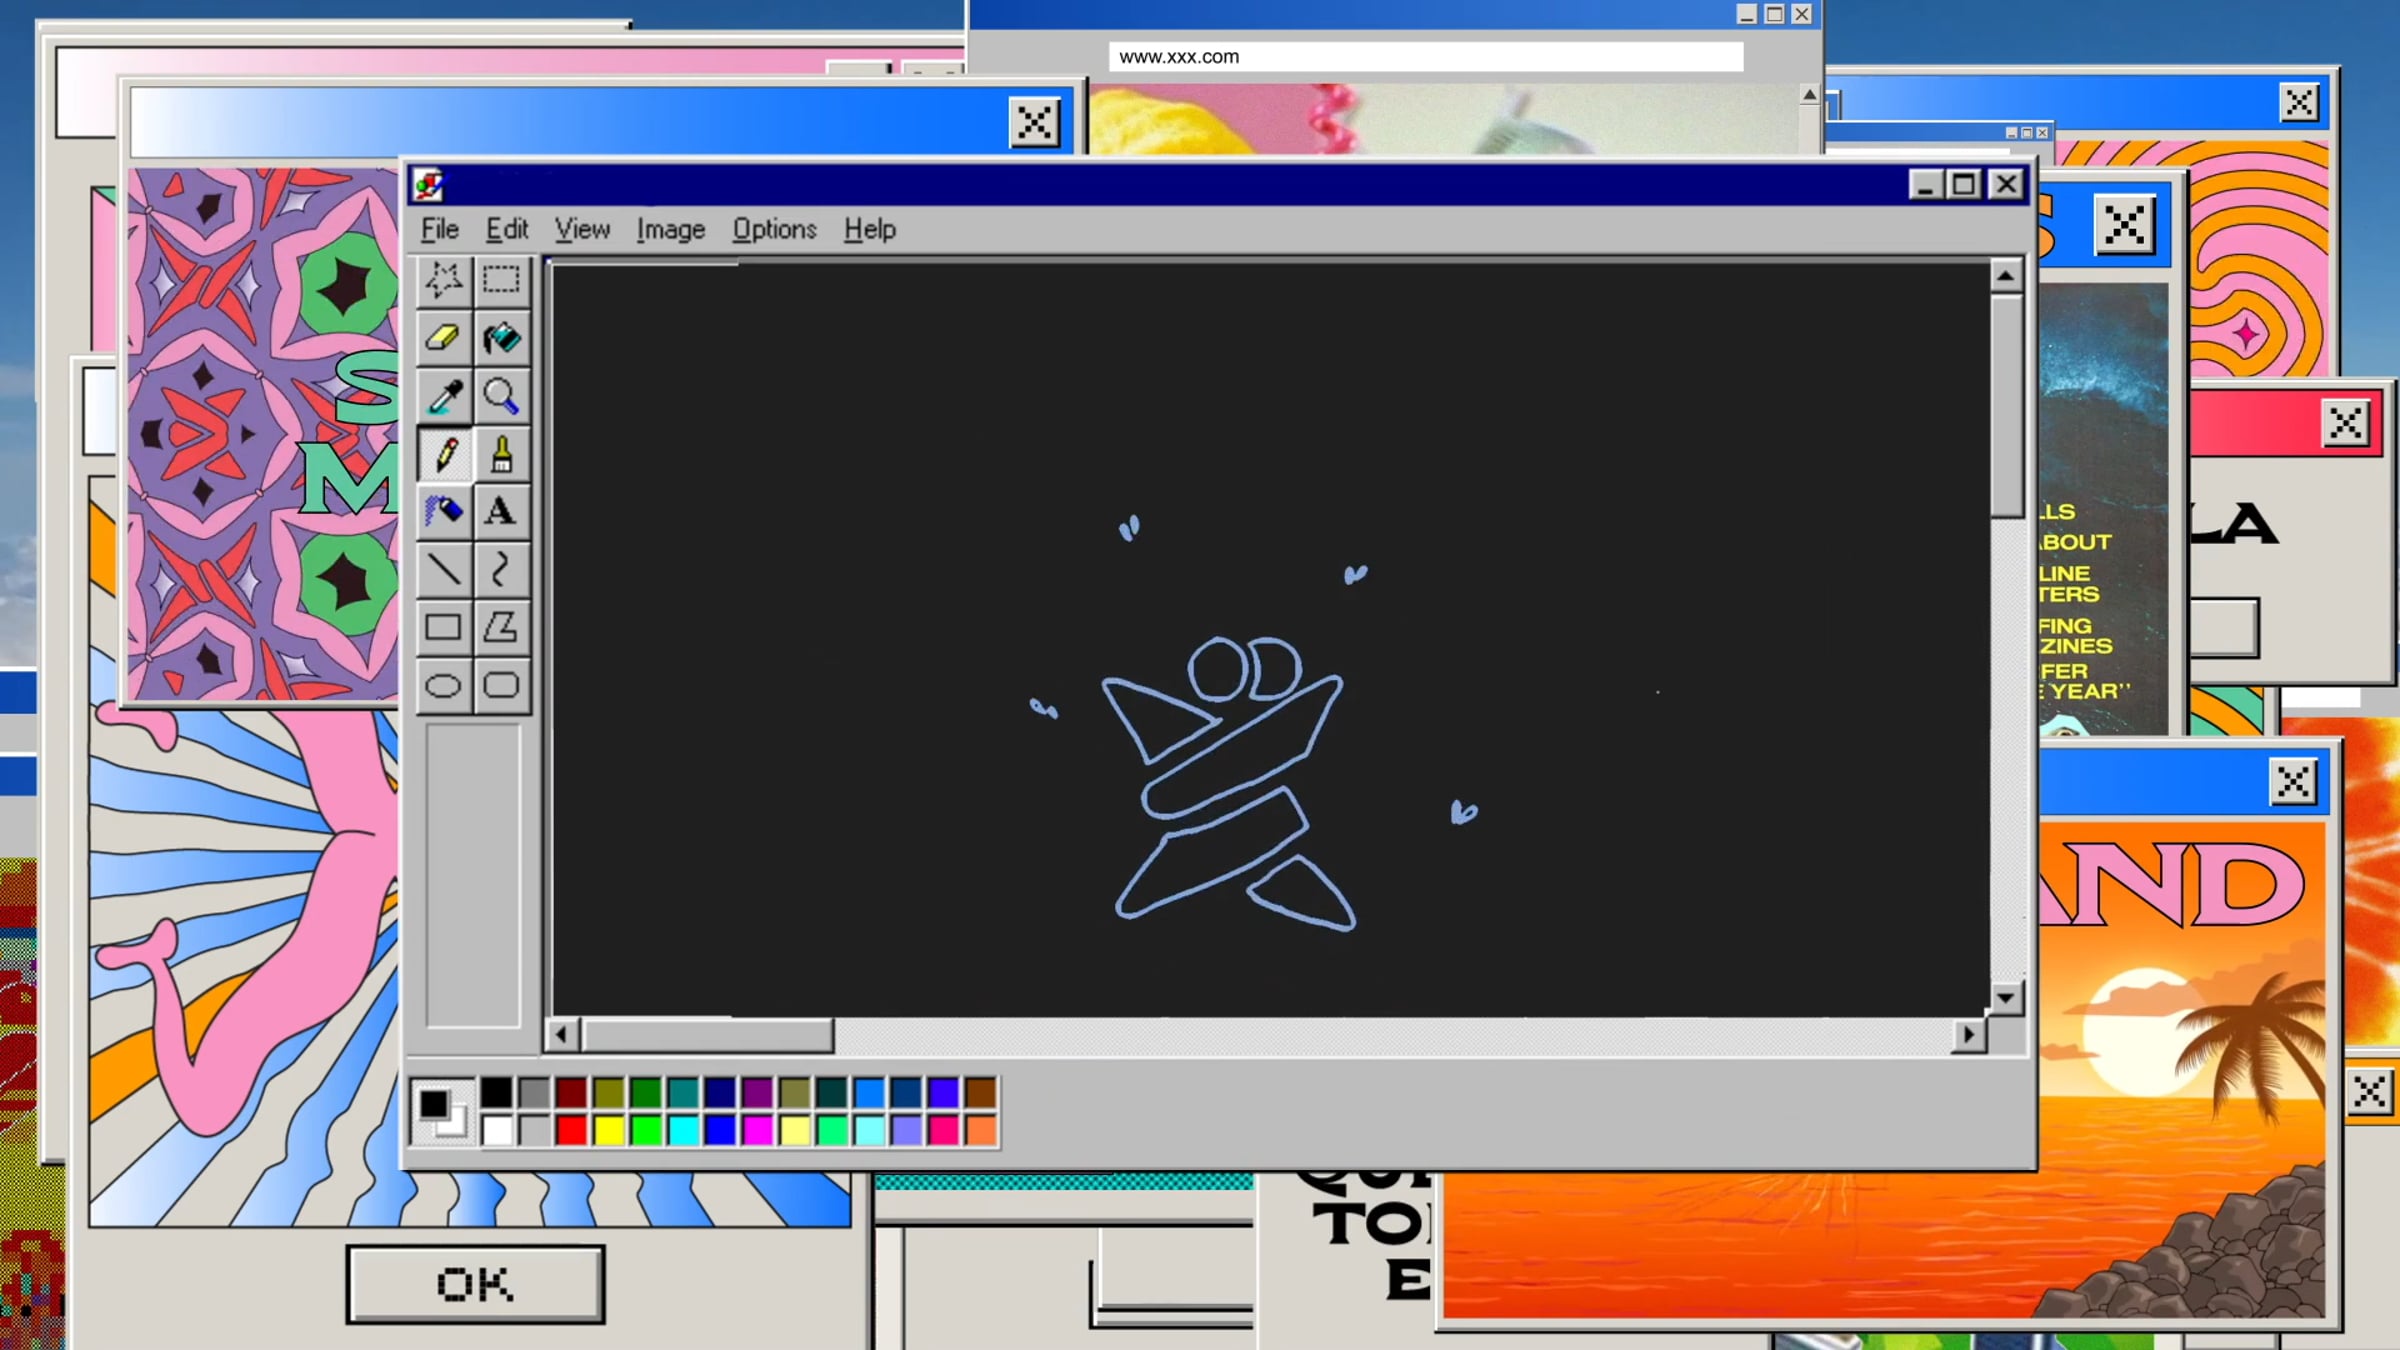Click the www.xxx.com address field
Image resolution: width=2400 pixels, height=1350 pixels.
point(1425,57)
